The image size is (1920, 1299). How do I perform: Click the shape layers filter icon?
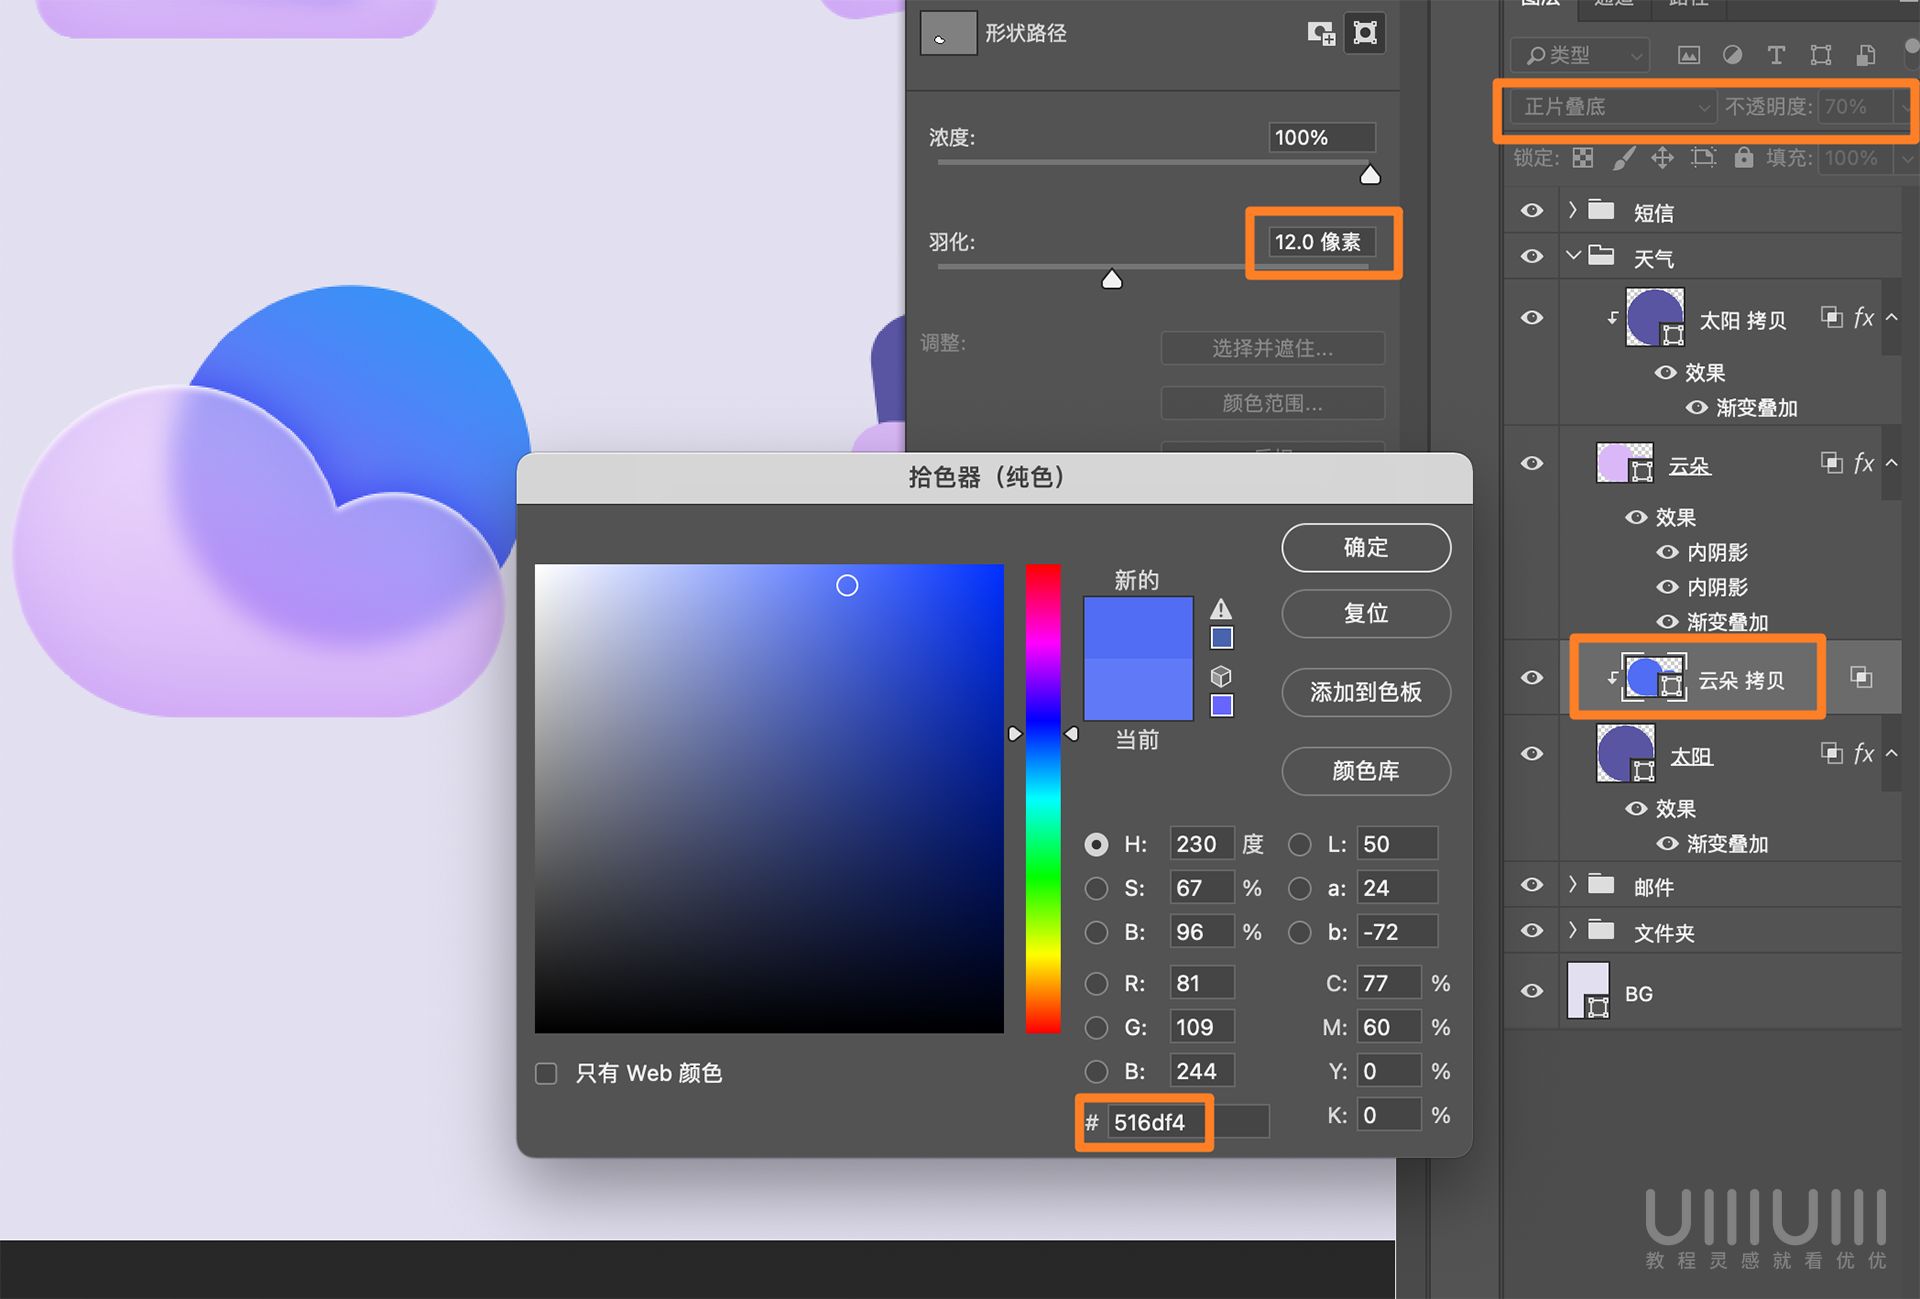1821,55
